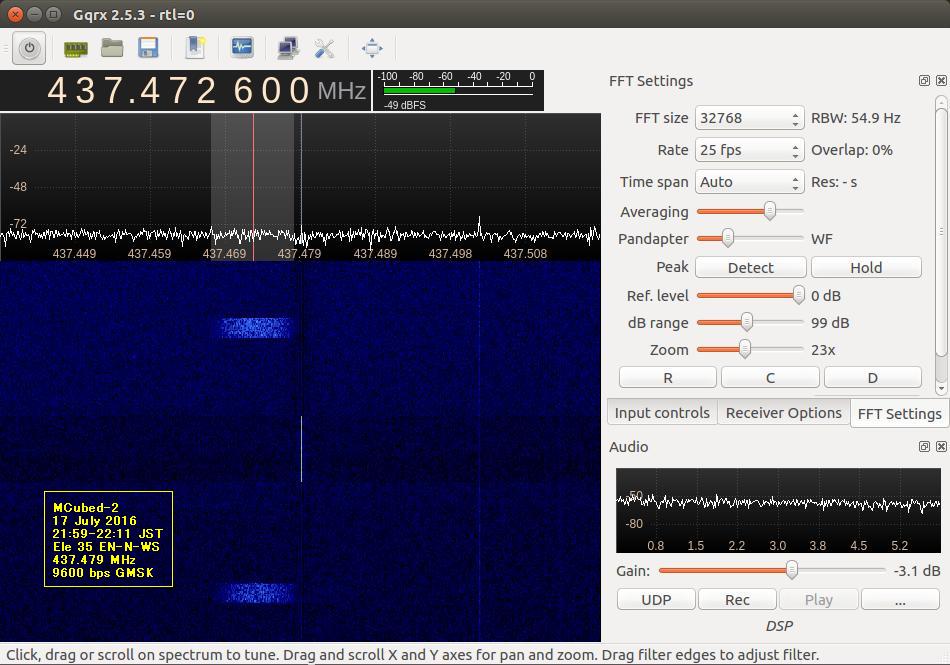Screen dimensions: 950x665
Task: Click the 0 dB reference level value
Action: 826,296
